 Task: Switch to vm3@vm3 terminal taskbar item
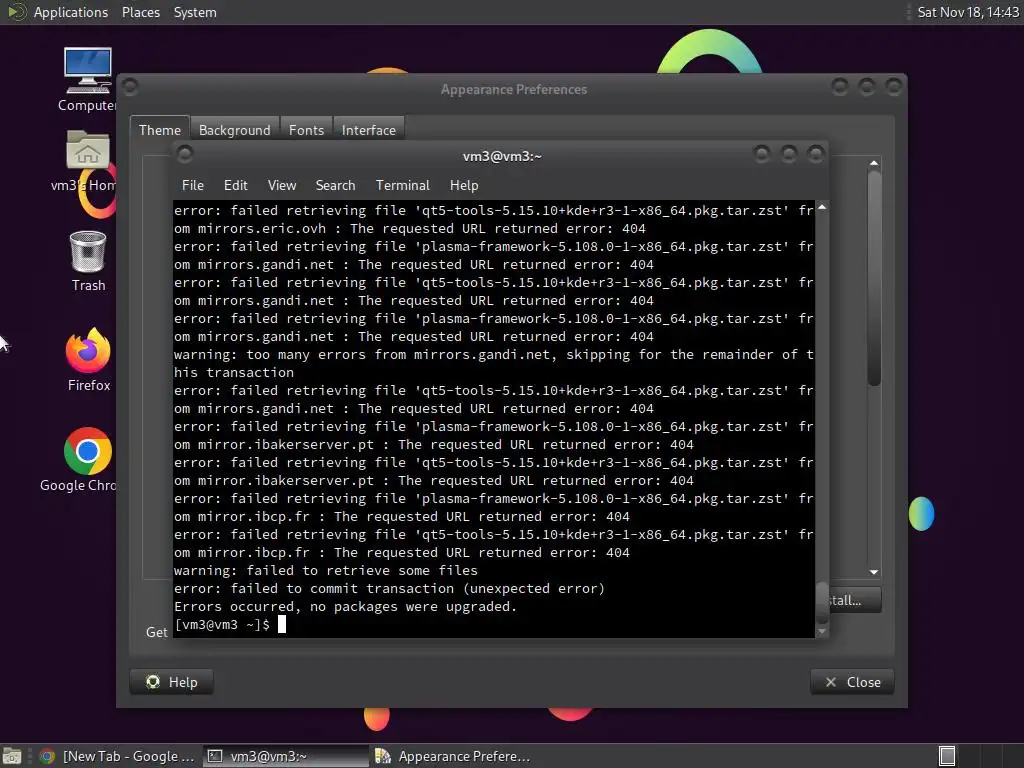point(285,756)
